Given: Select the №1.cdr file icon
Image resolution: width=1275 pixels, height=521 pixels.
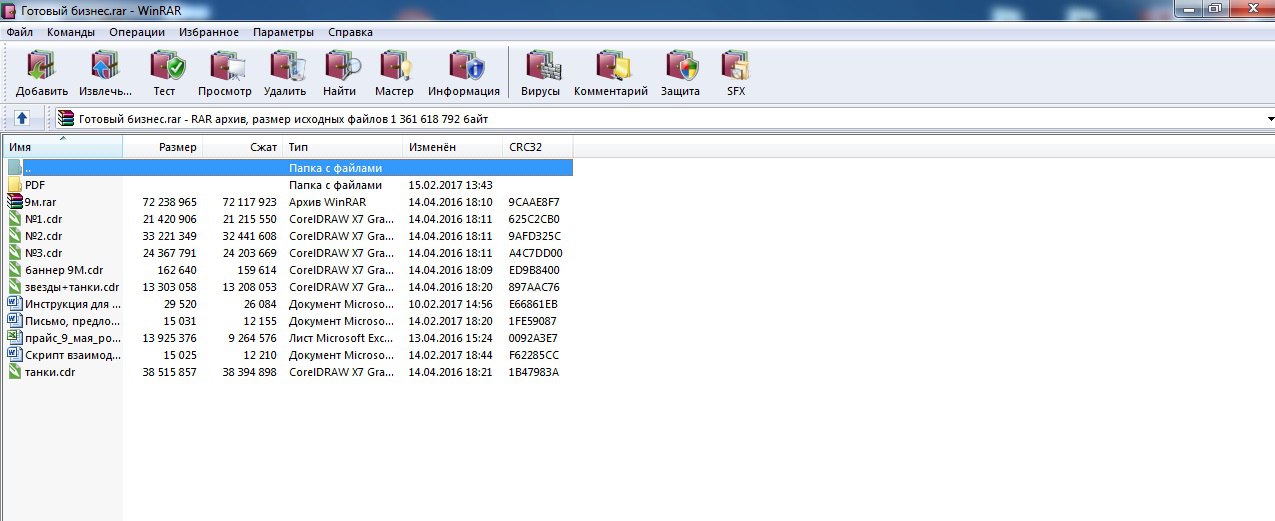Looking at the screenshot, I should [x=15, y=219].
